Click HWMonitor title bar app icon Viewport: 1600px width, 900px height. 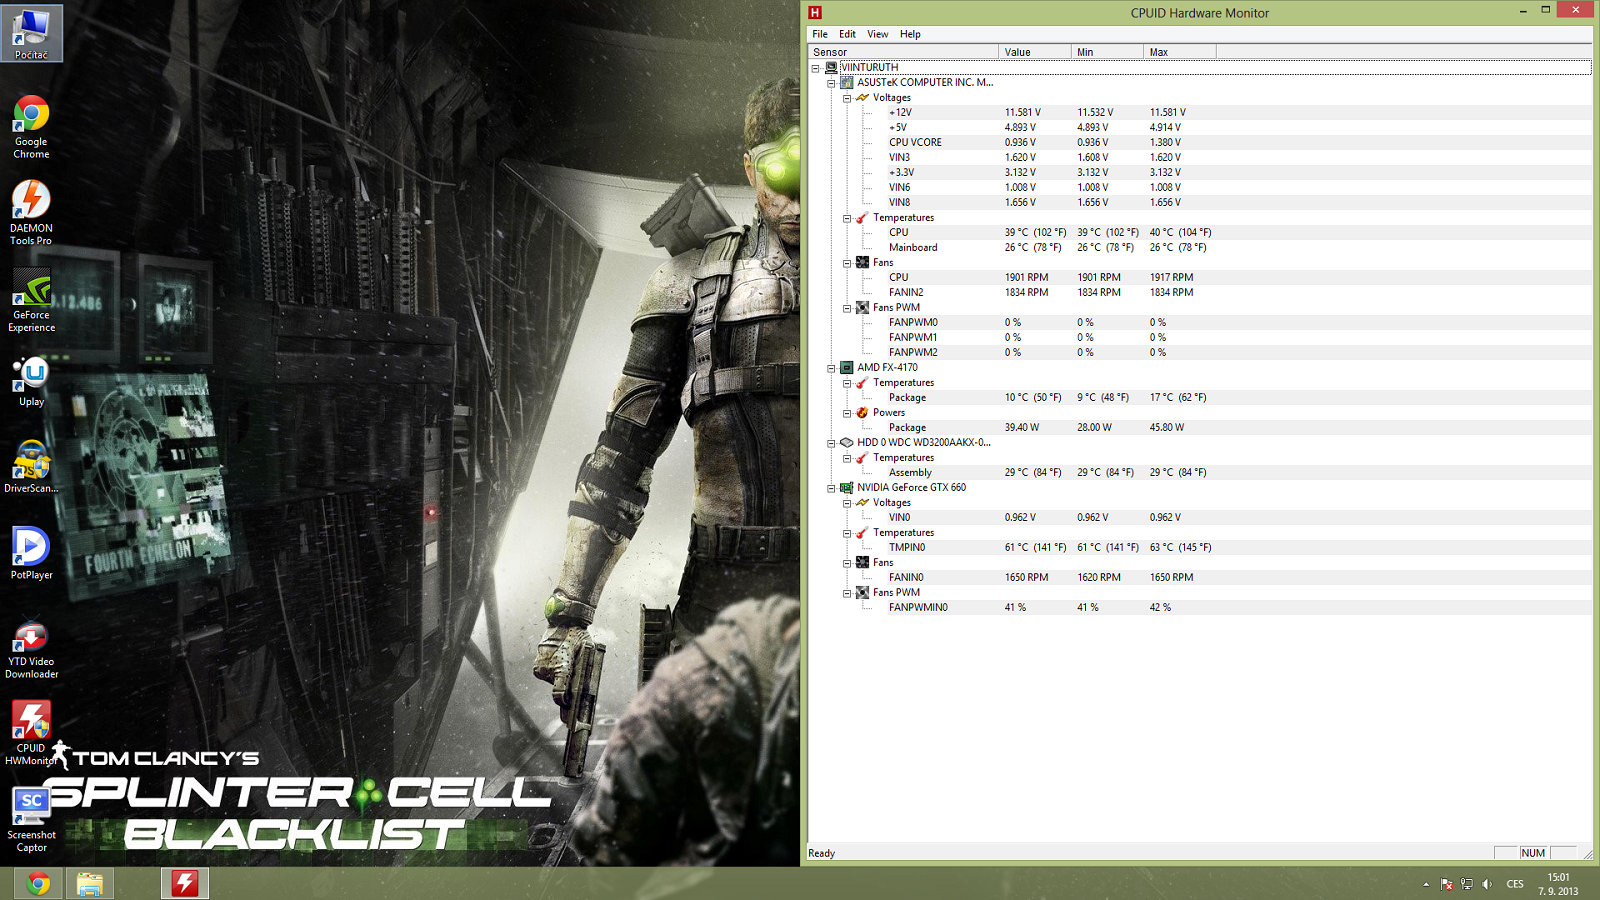815,12
